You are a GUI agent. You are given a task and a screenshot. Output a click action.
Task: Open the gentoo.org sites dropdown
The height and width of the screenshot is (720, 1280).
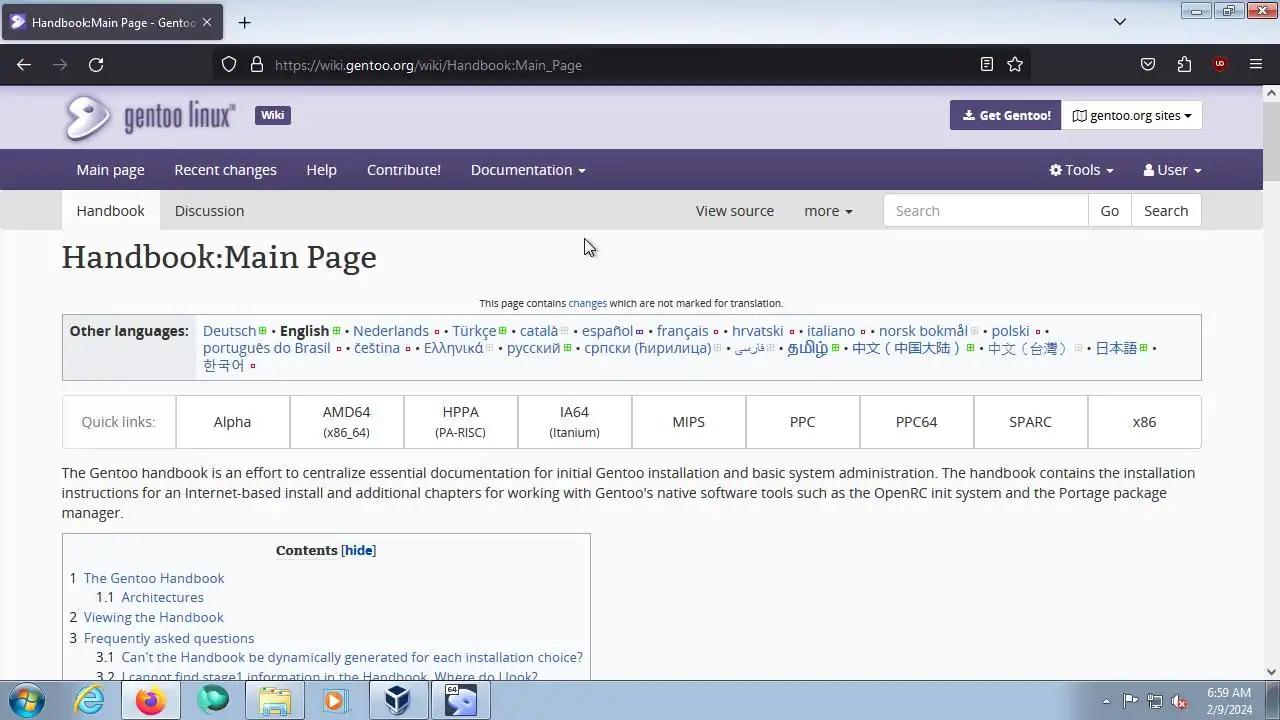1132,115
